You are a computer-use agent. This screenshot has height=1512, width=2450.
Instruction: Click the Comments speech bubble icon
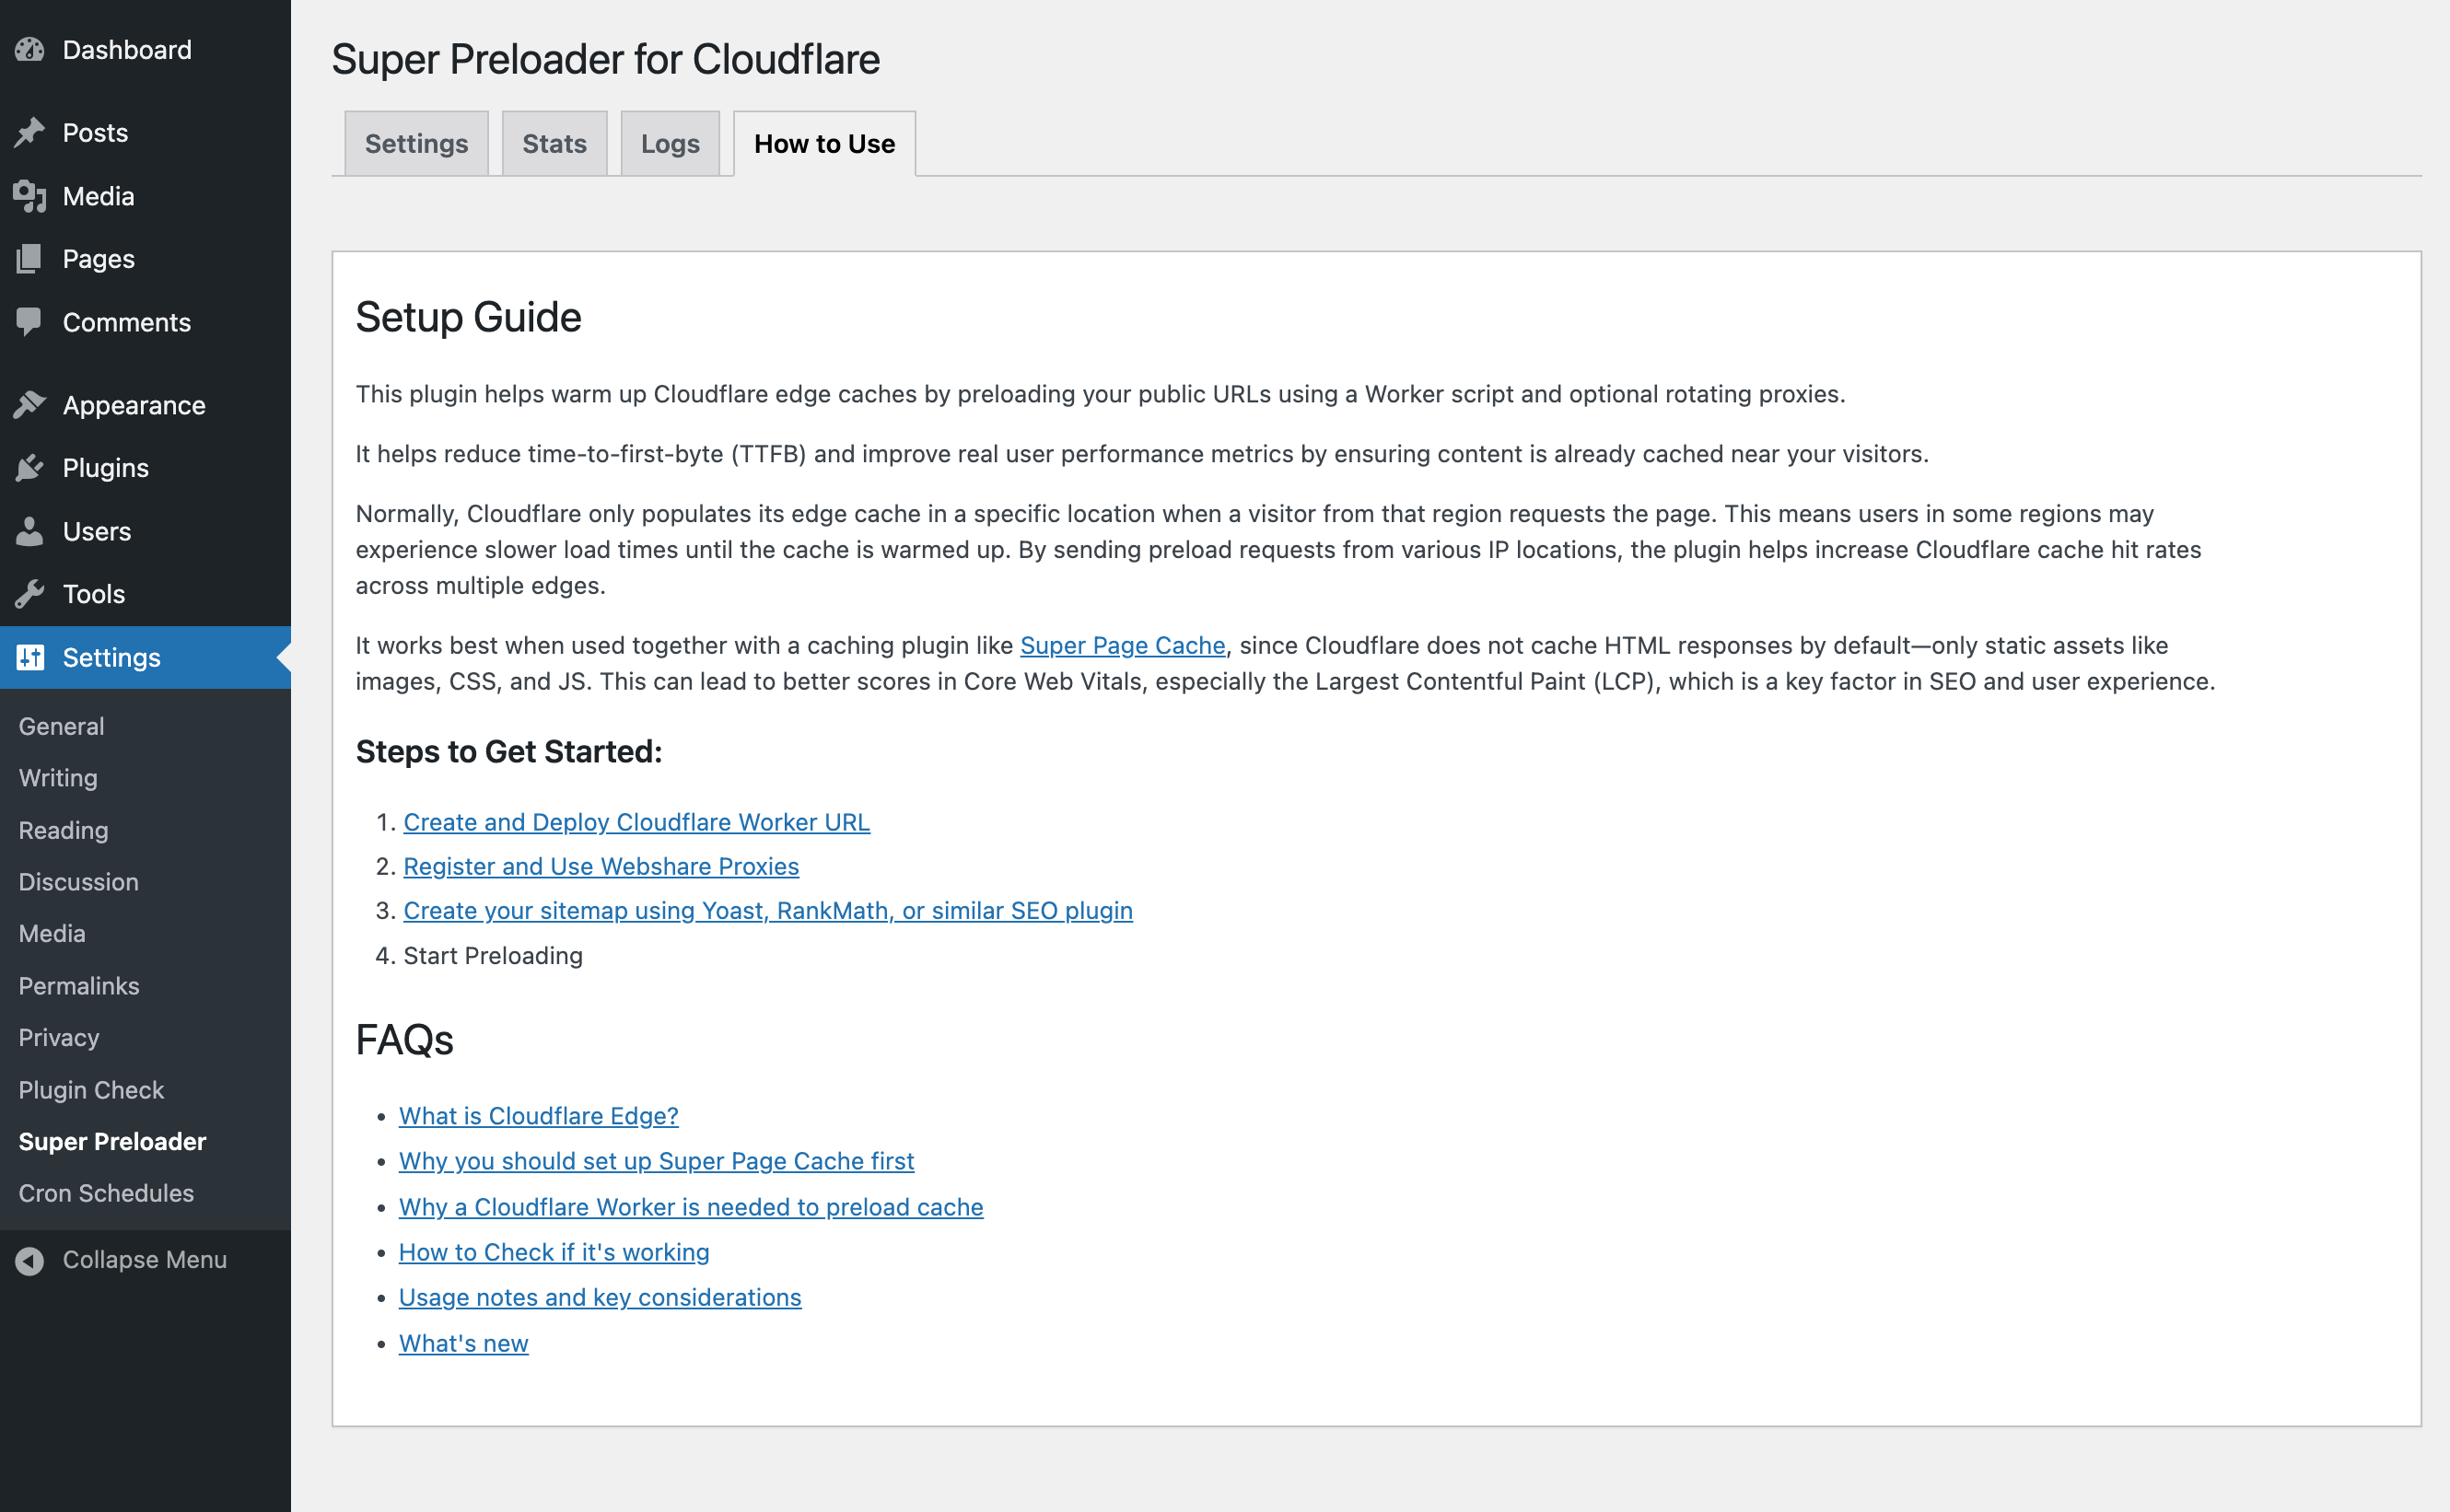click(x=30, y=322)
